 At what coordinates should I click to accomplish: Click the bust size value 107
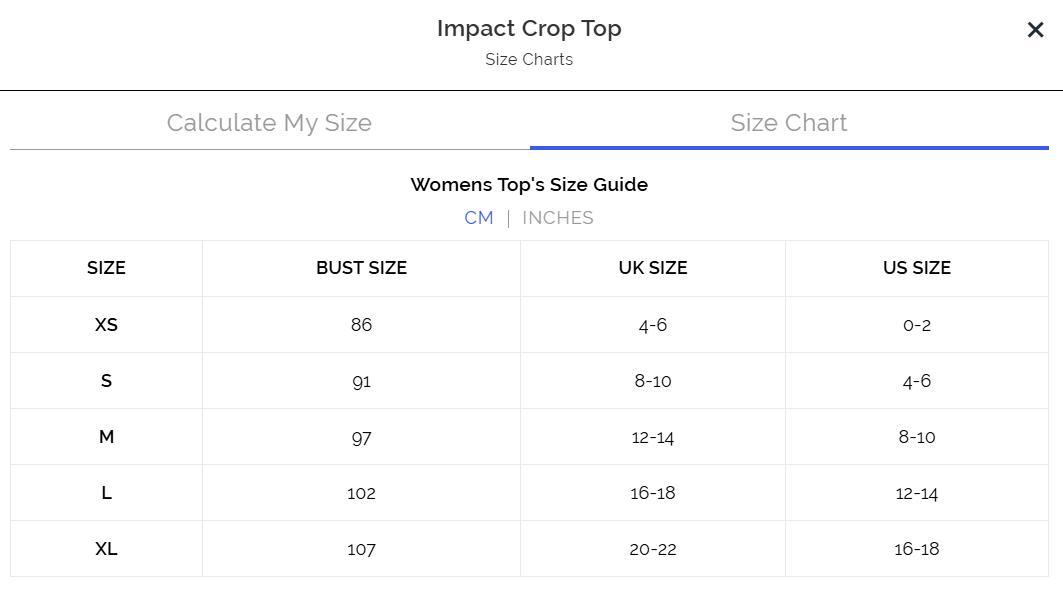[x=361, y=549]
